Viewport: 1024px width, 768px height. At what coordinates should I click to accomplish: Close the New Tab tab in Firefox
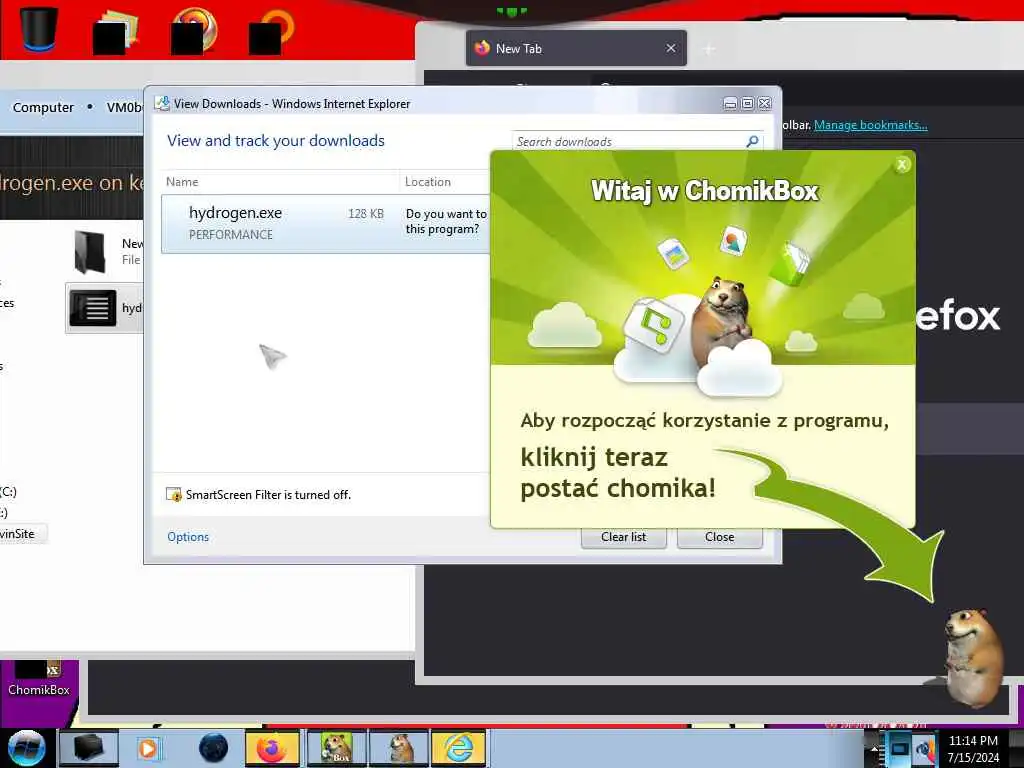point(671,48)
